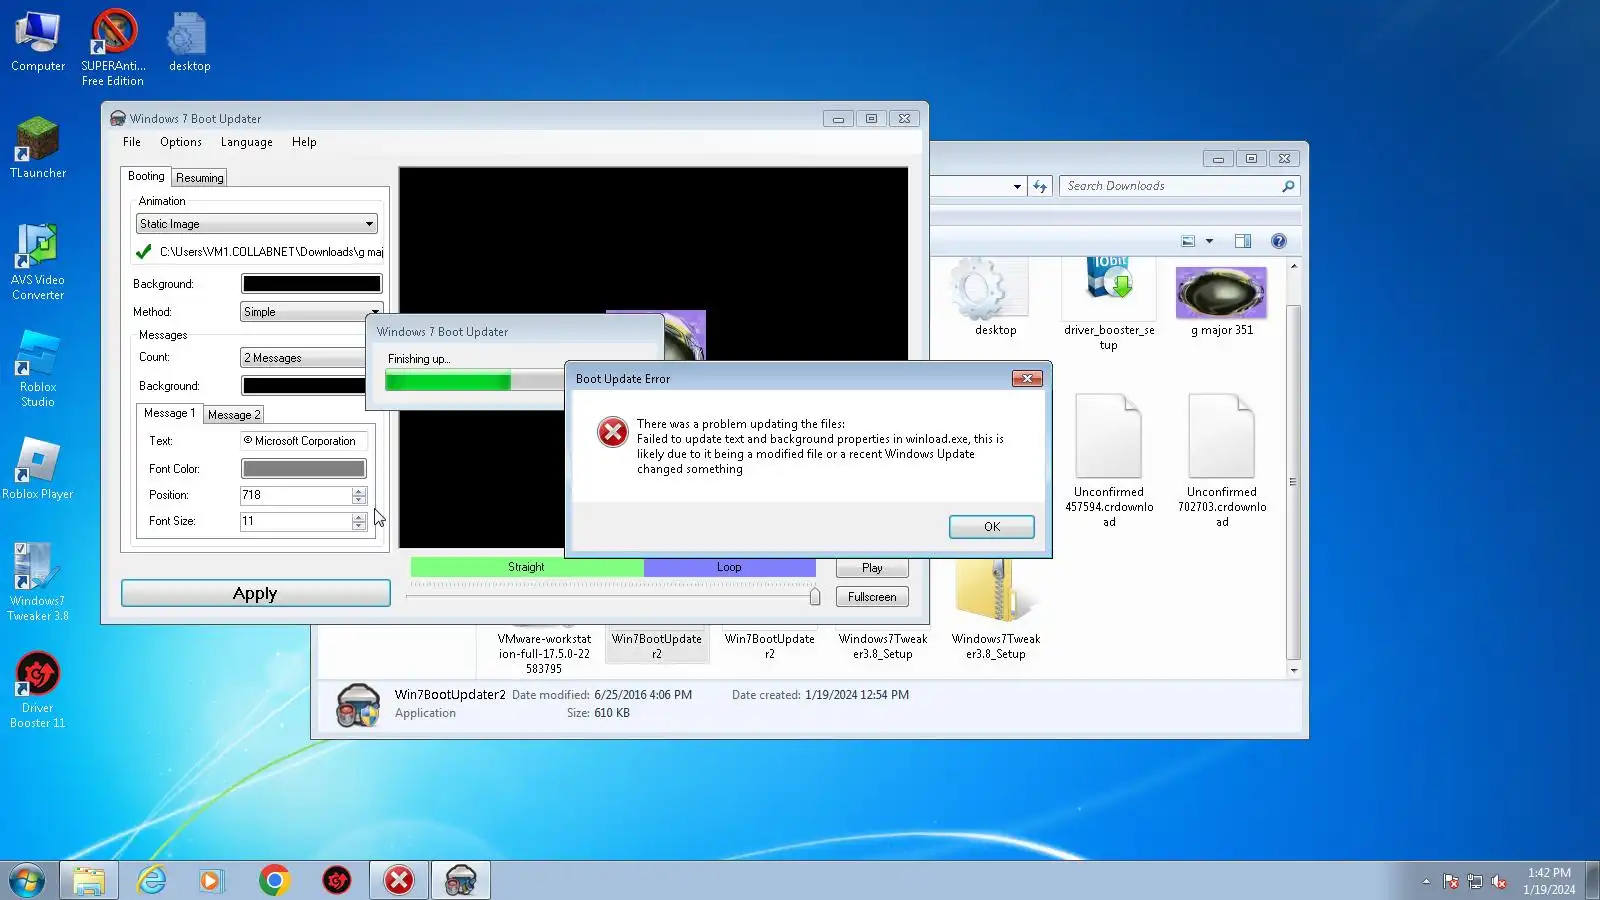The height and width of the screenshot is (900, 1600).
Task: Select Unconfirmed 457594.crdownload file
Action: click(x=1109, y=460)
